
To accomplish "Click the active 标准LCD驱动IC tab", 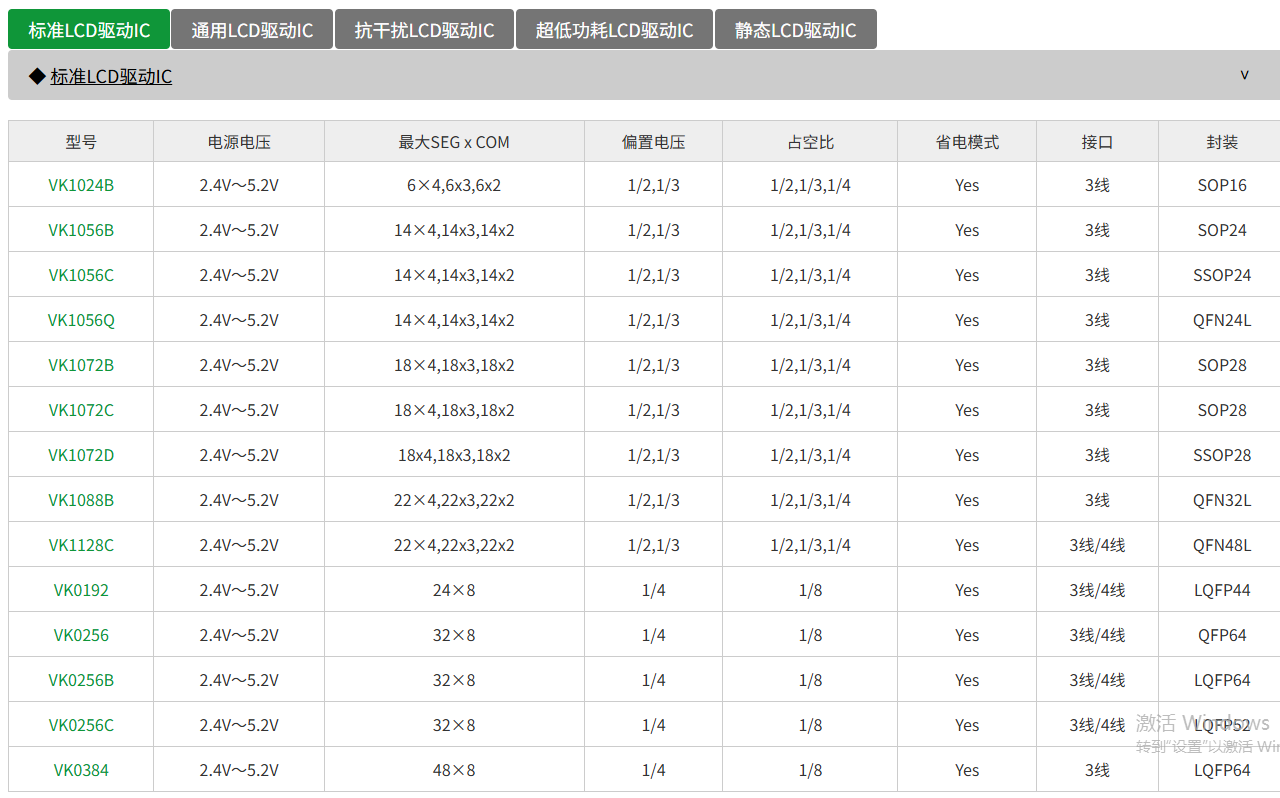I will (x=89, y=30).
